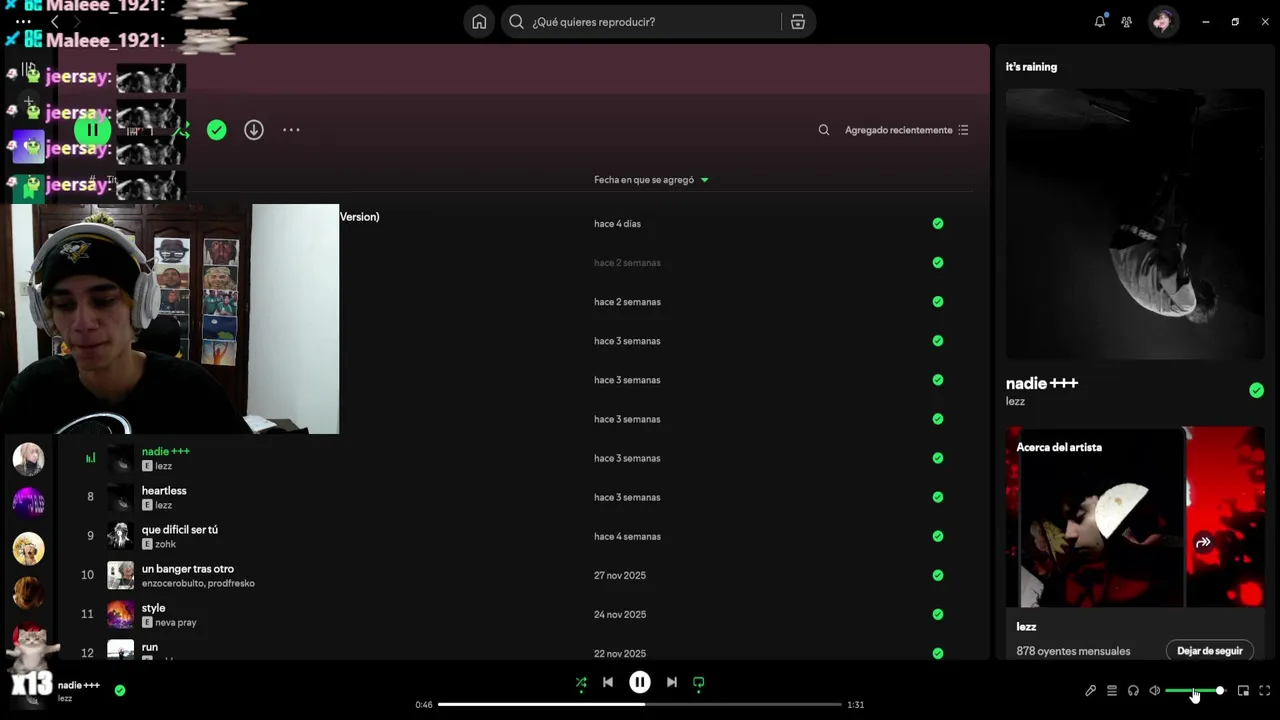Toggle saved check beside nadie +++ in right panel

[x=1256, y=390]
